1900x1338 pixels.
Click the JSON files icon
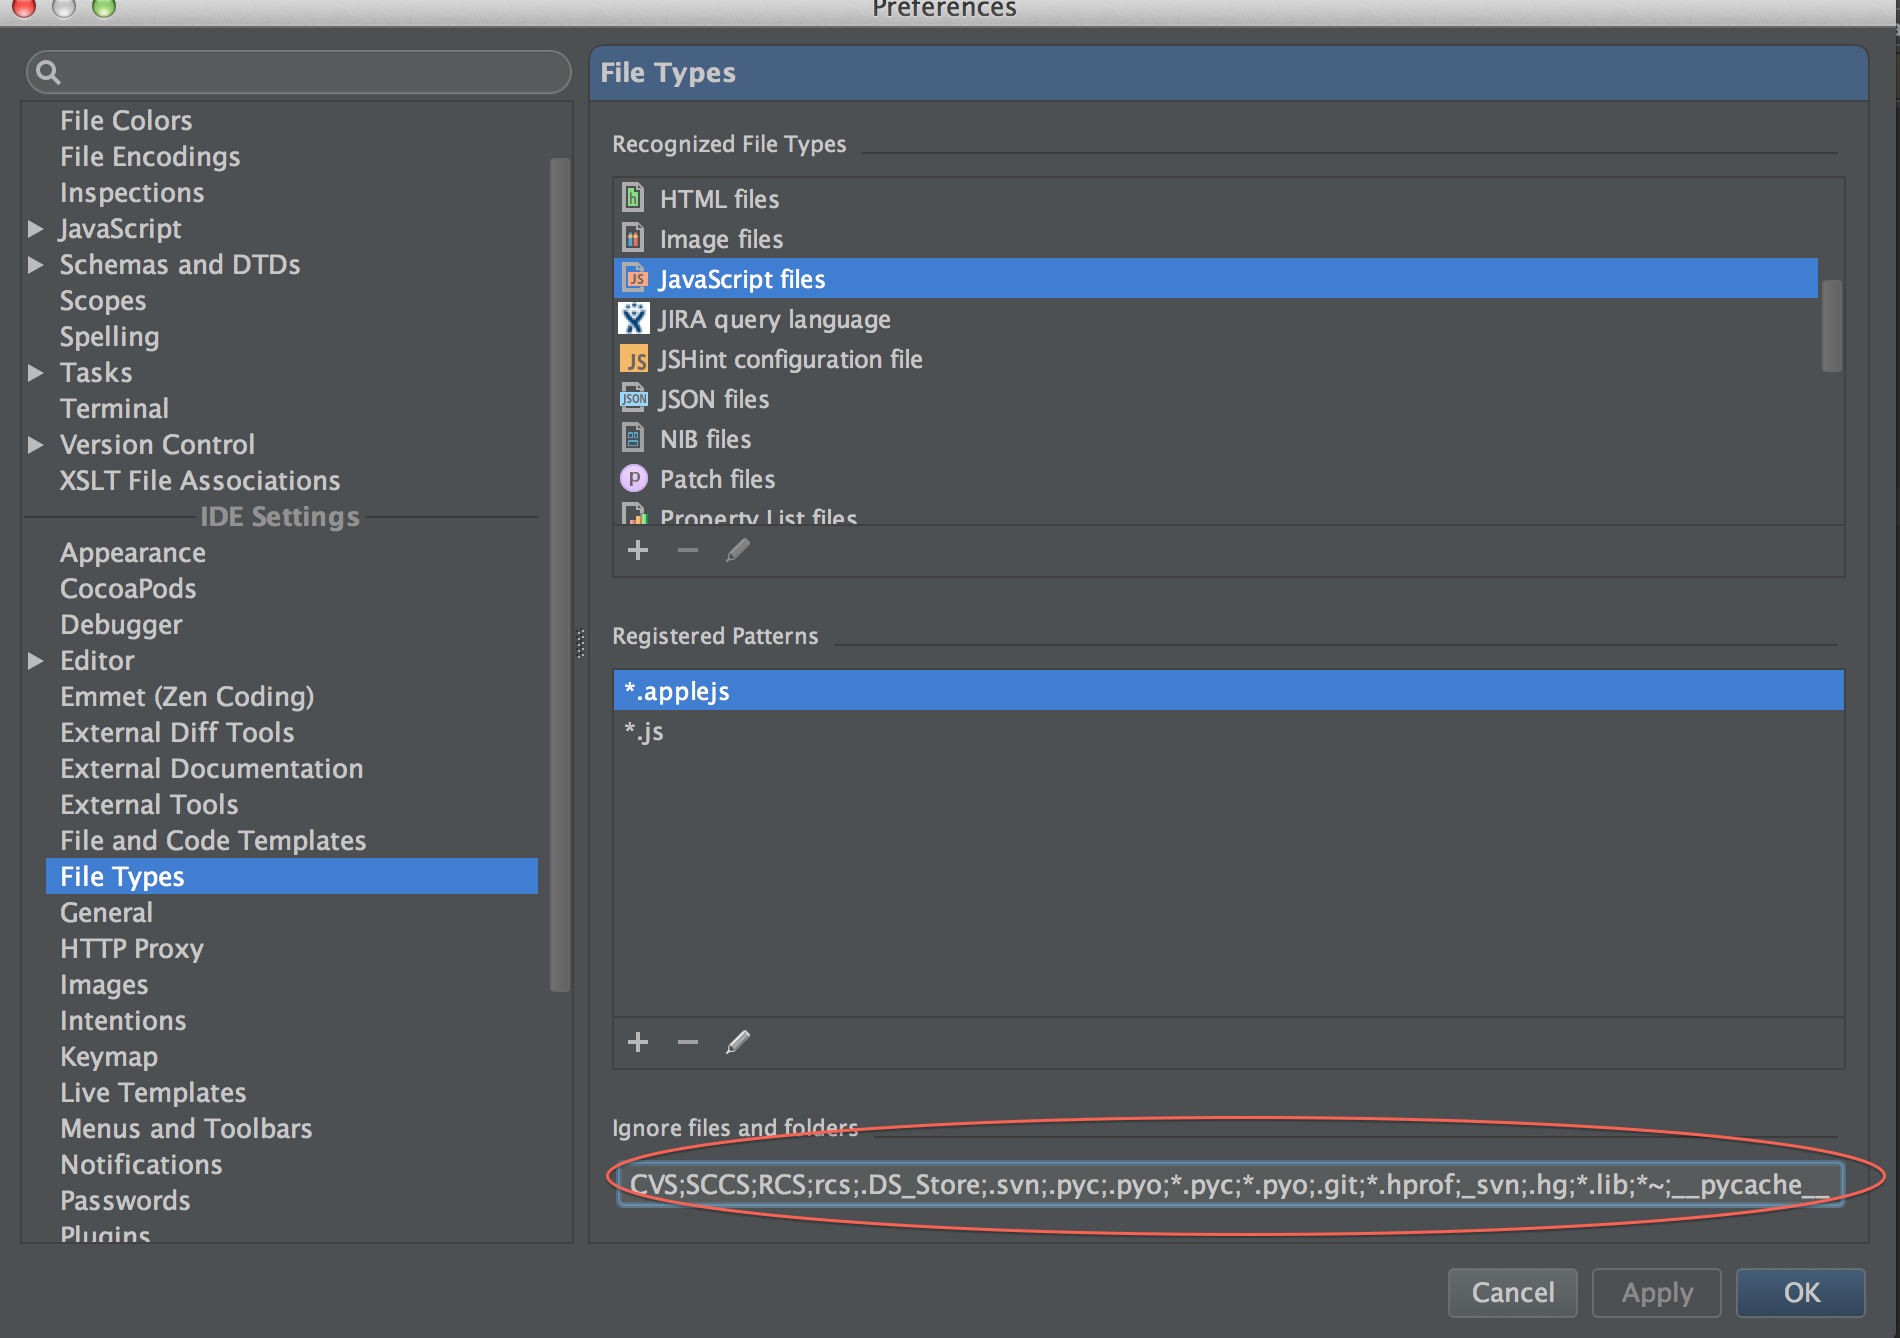click(634, 397)
